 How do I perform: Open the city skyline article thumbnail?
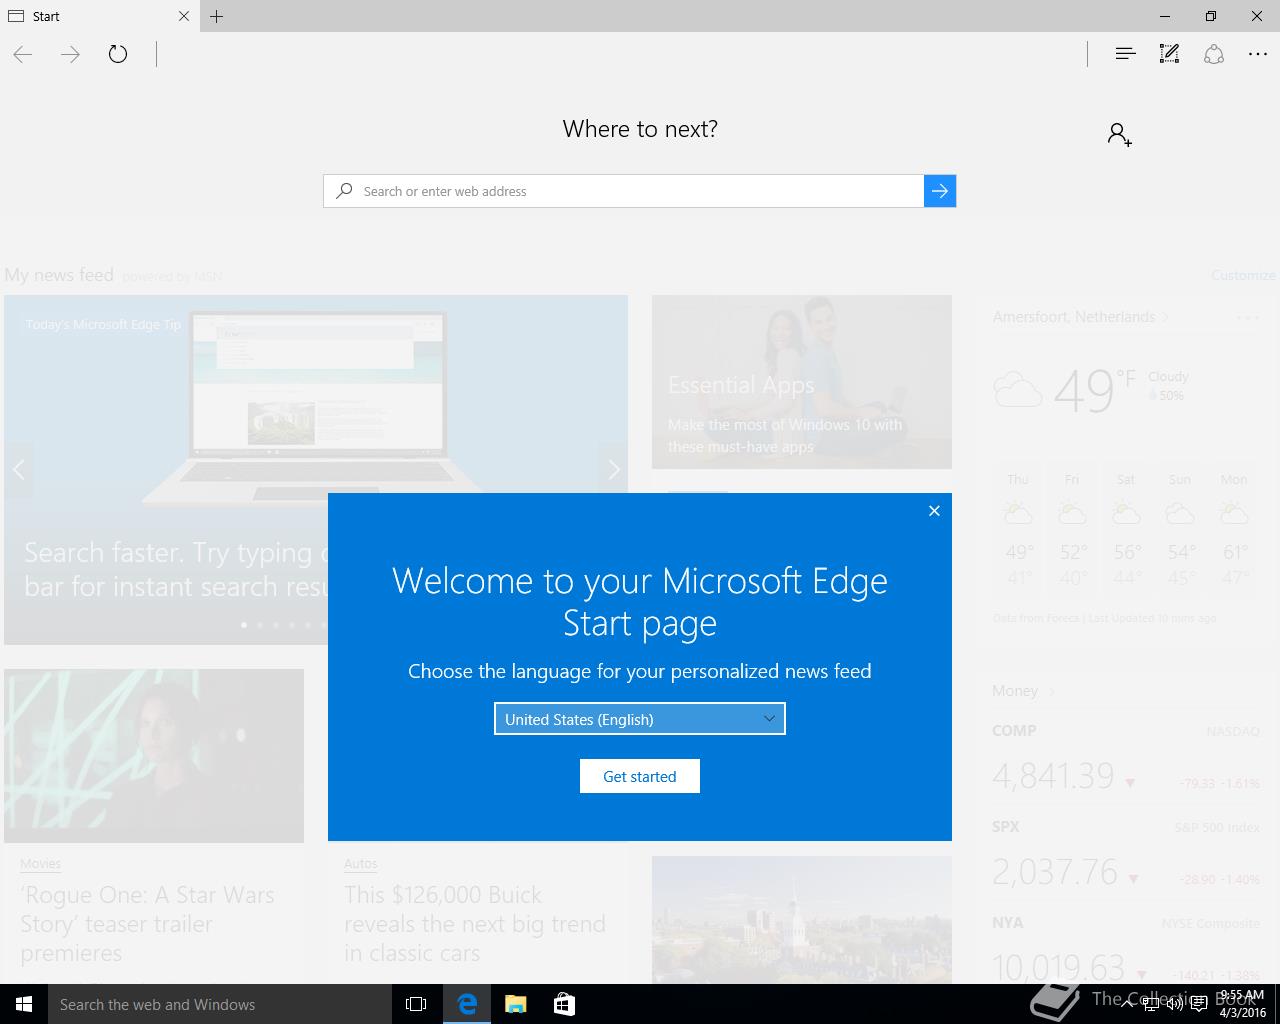click(802, 920)
